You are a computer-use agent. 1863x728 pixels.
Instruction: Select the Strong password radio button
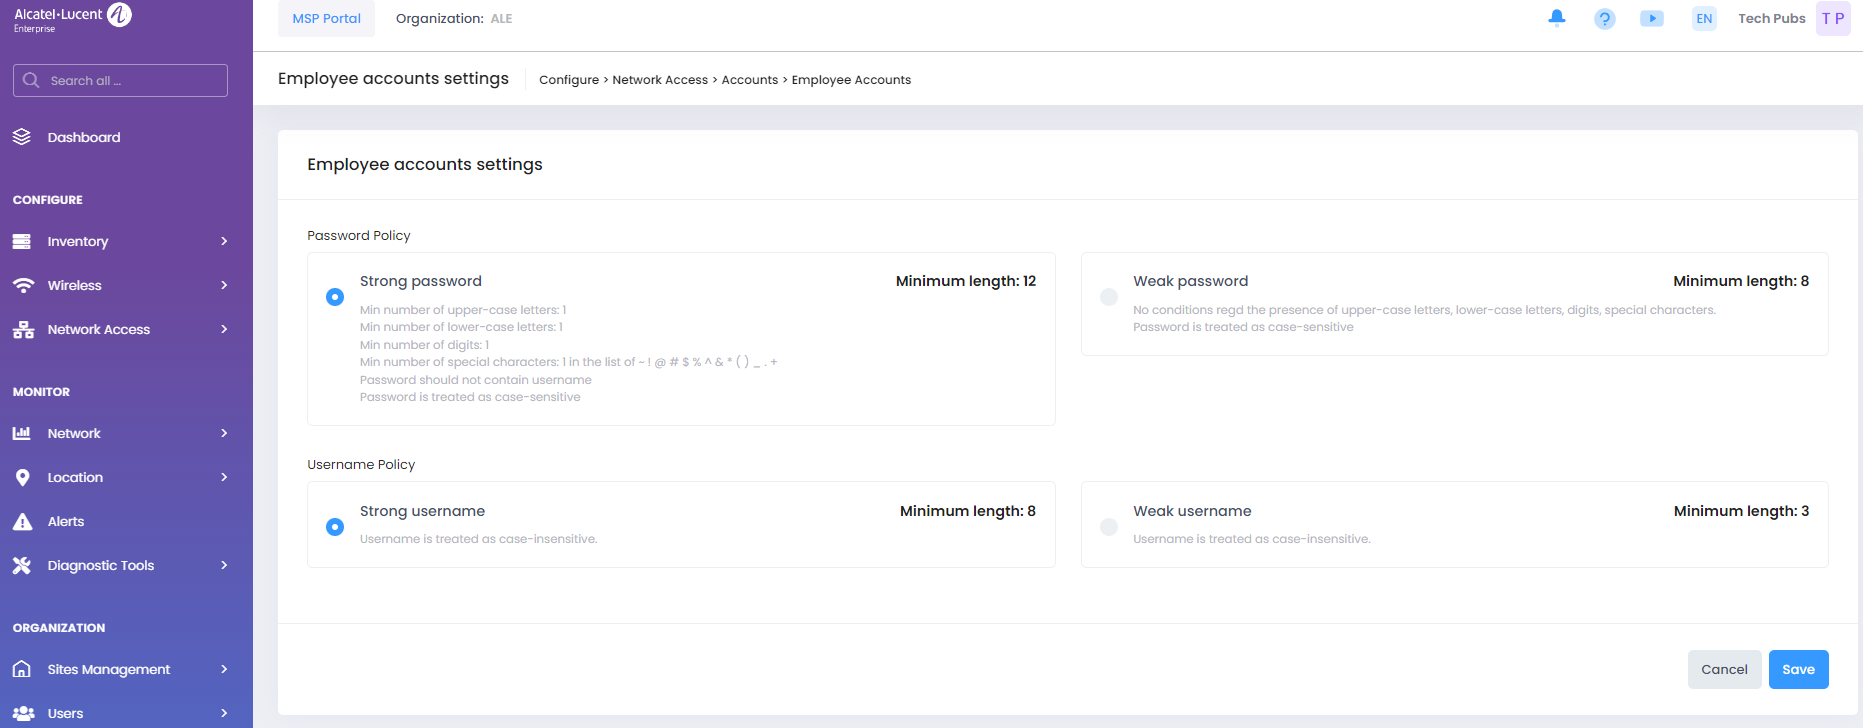335,297
